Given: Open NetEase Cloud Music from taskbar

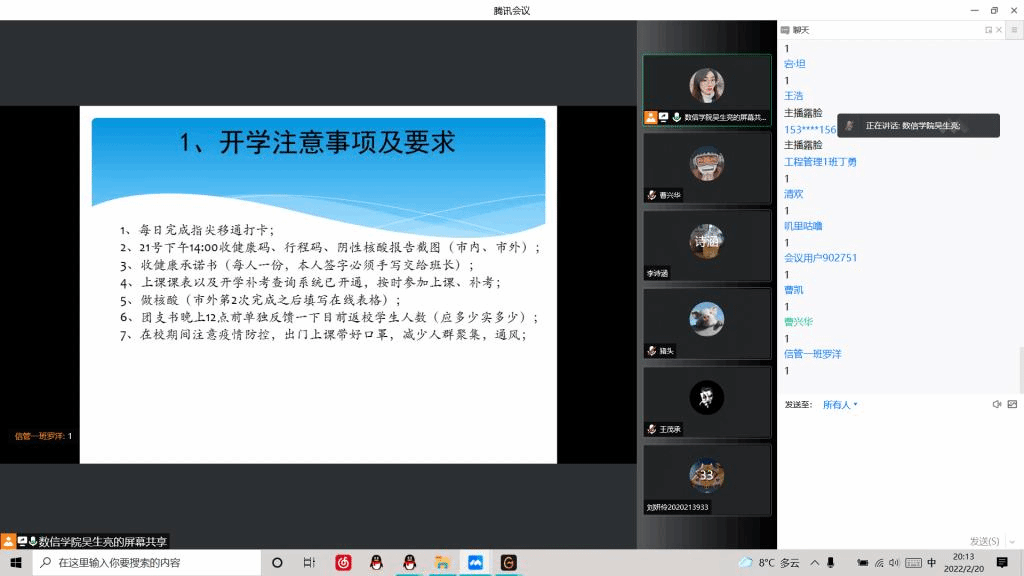Looking at the screenshot, I should click(343, 562).
